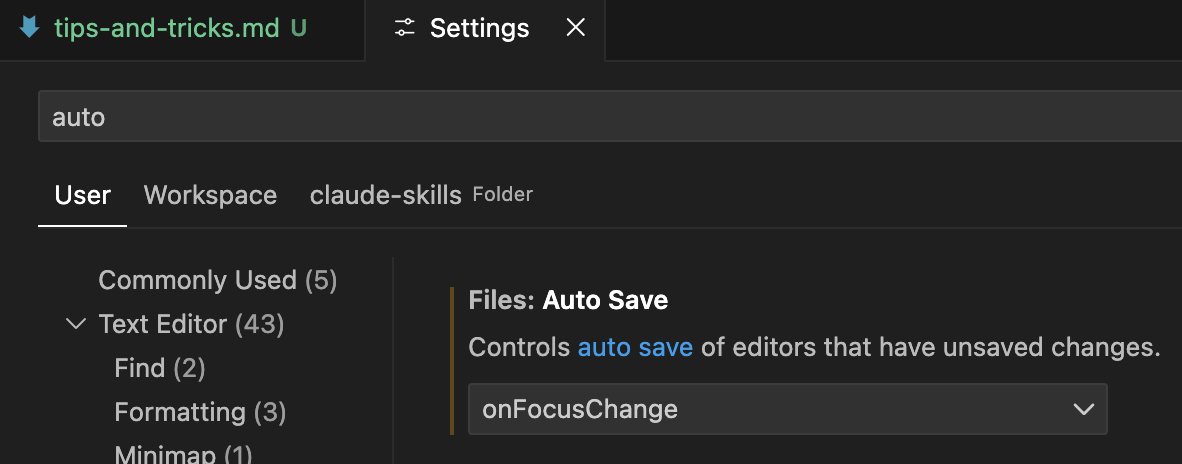The image size is (1182, 464).
Task: Switch to Workspace settings scope
Action: pos(210,195)
